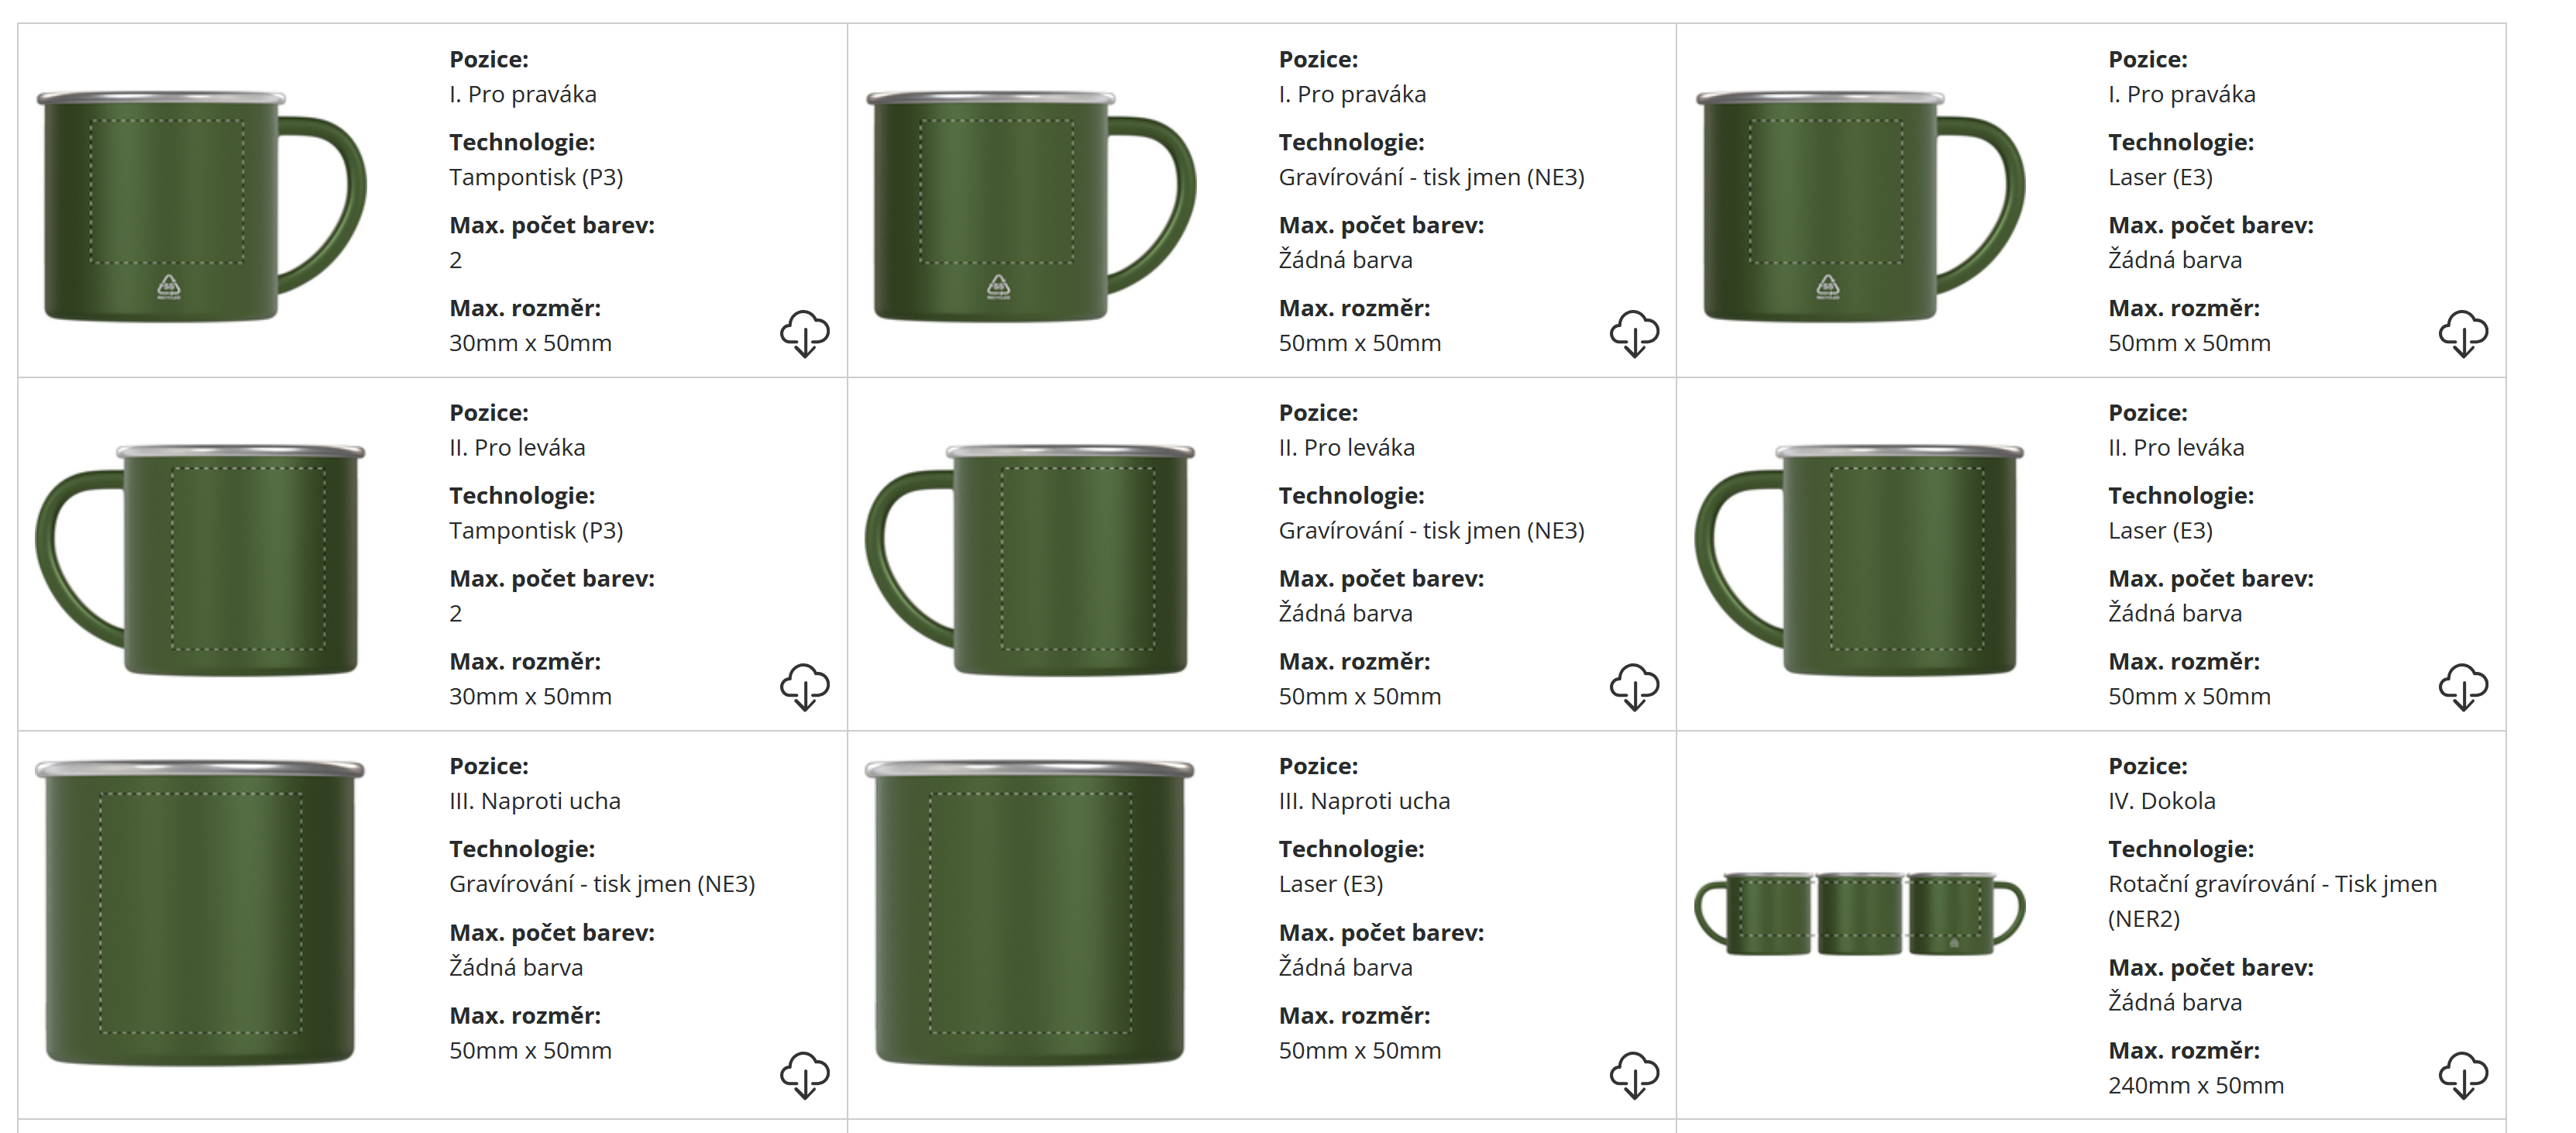This screenshot has height=1133, width=2576.
Task: Open mug image for Pro leváka Tampontisk
Action: [x=200, y=560]
